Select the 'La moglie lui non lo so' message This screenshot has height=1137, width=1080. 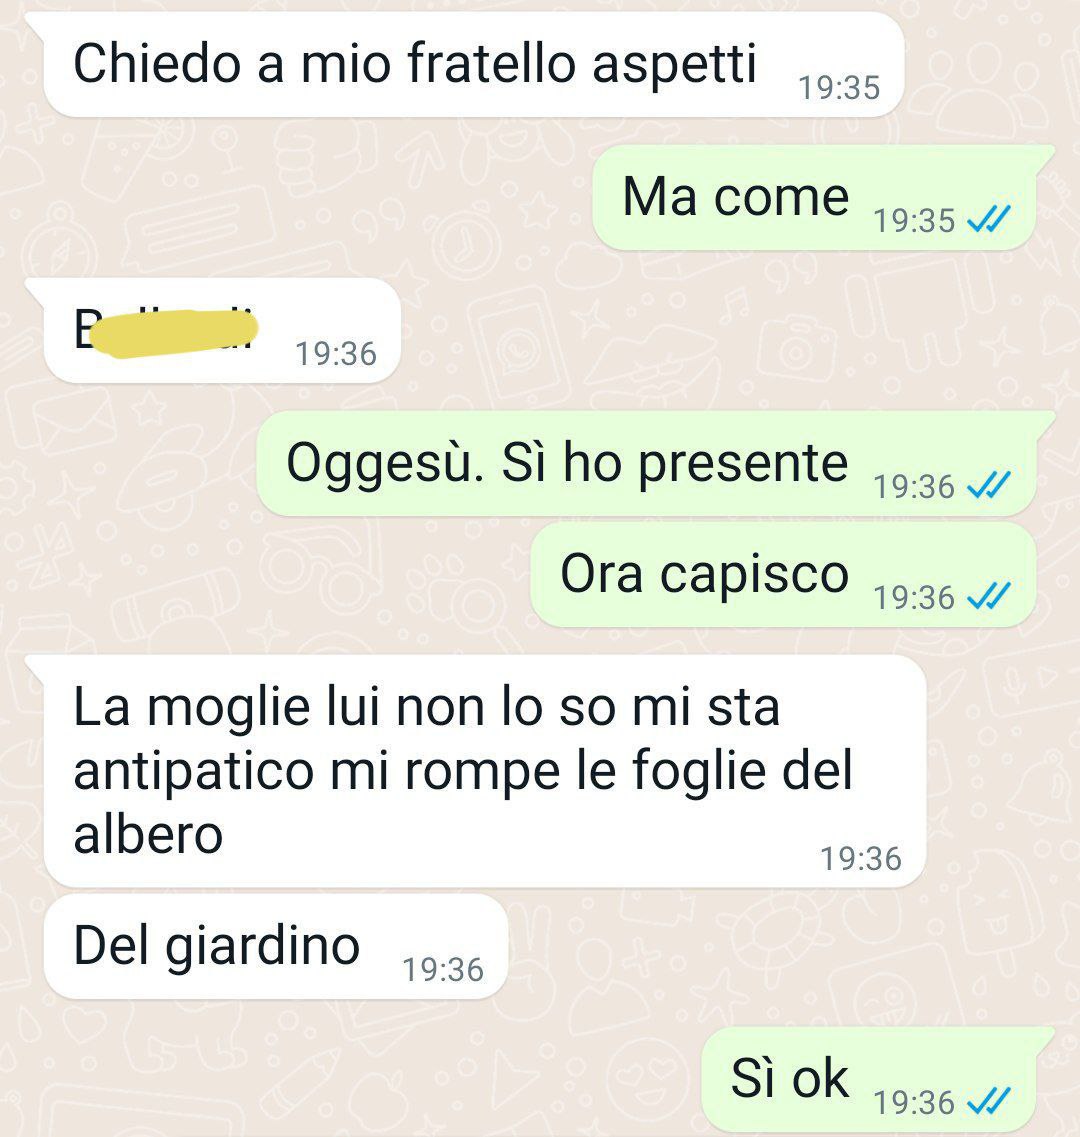[x=485, y=771]
